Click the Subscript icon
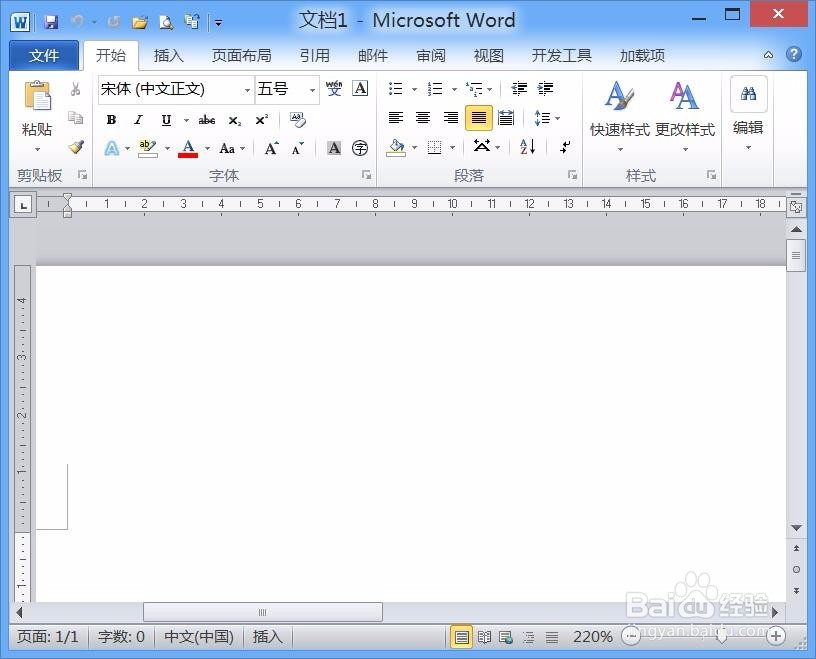The height and width of the screenshot is (659, 816). [x=235, y=120]
